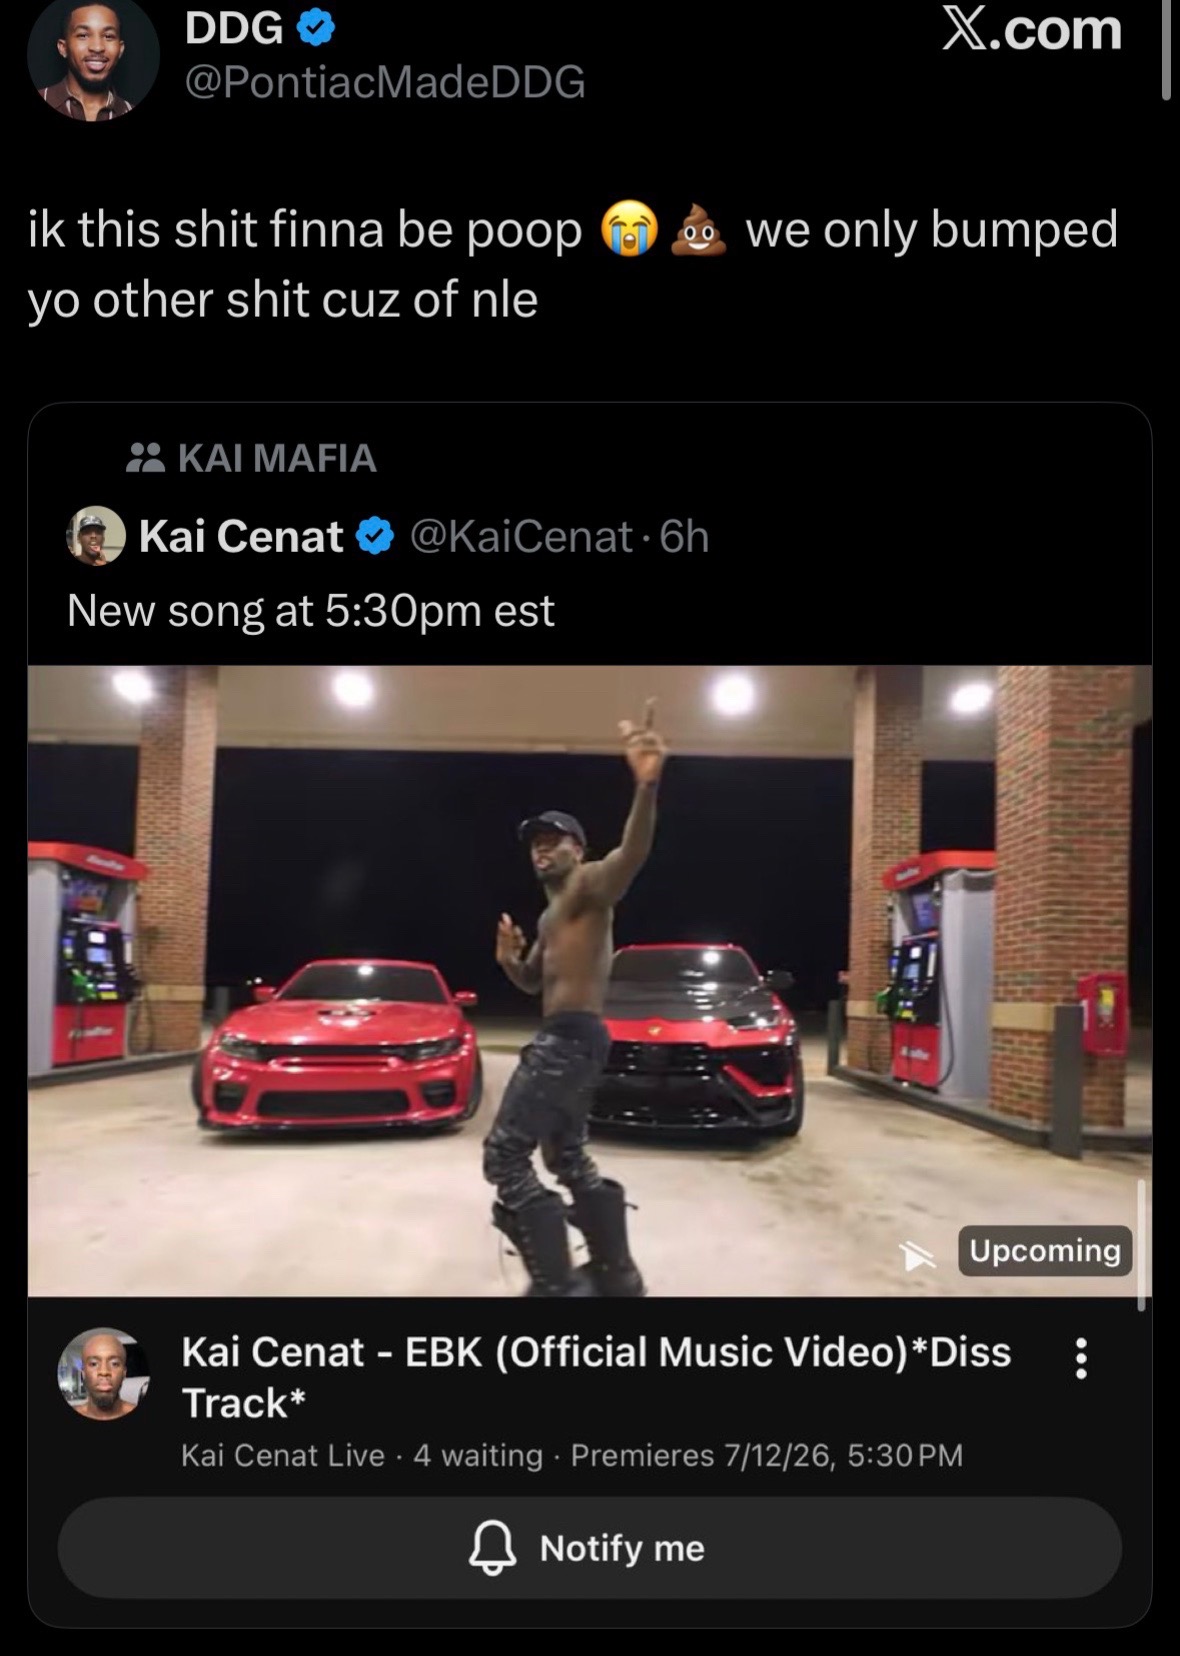Click the page scrollbar at top right
This screenshot has width=1180, height=1656.
coord(1166,50)
